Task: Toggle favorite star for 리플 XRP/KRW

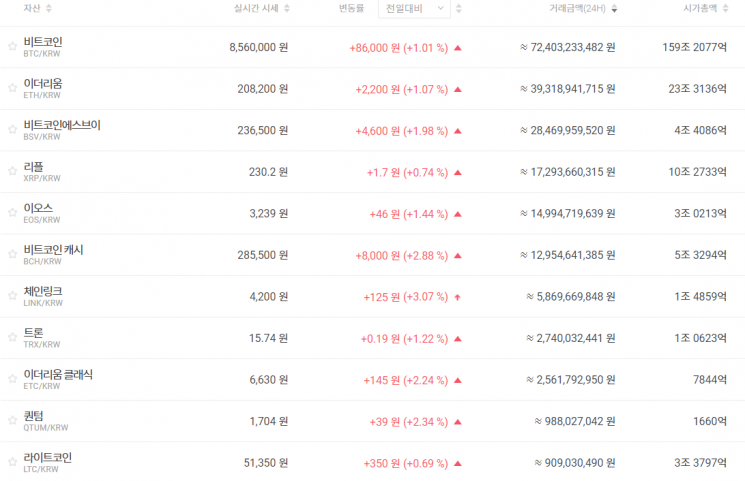Action: pyautogui.click(x=12, y=171)
